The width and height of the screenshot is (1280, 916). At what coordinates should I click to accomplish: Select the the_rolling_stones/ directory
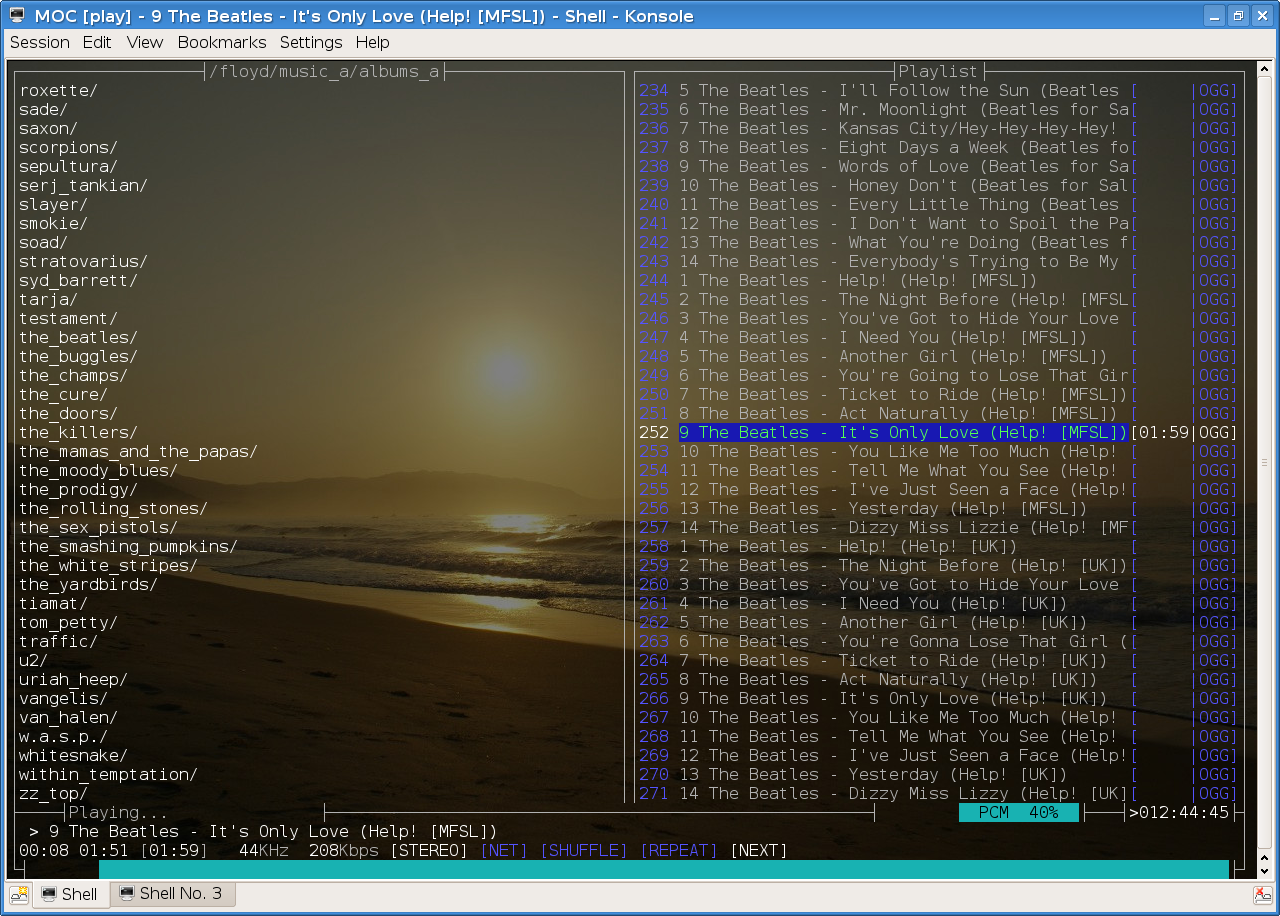click(x=113, y=508)
